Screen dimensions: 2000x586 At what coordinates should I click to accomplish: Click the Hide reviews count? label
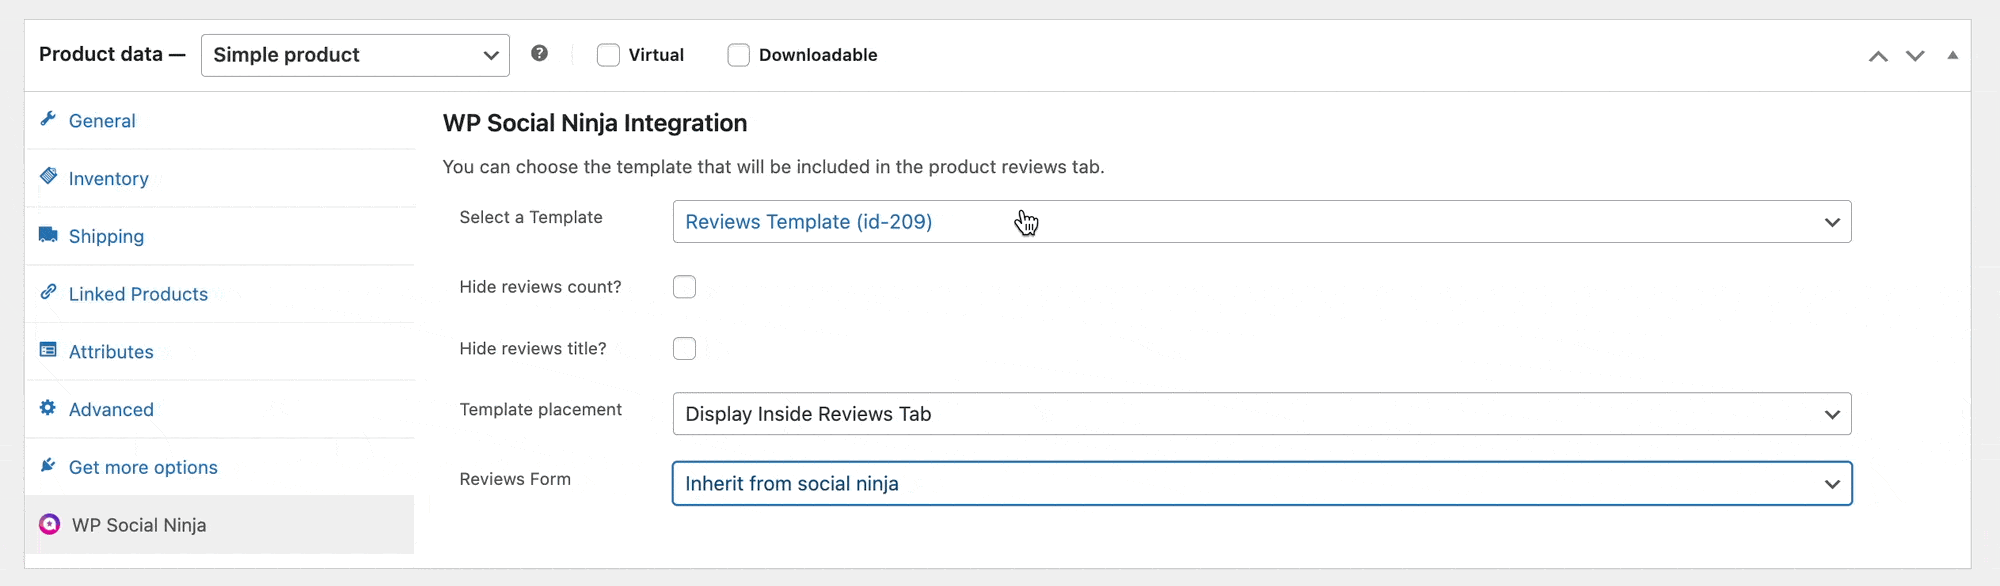point(540,287)
